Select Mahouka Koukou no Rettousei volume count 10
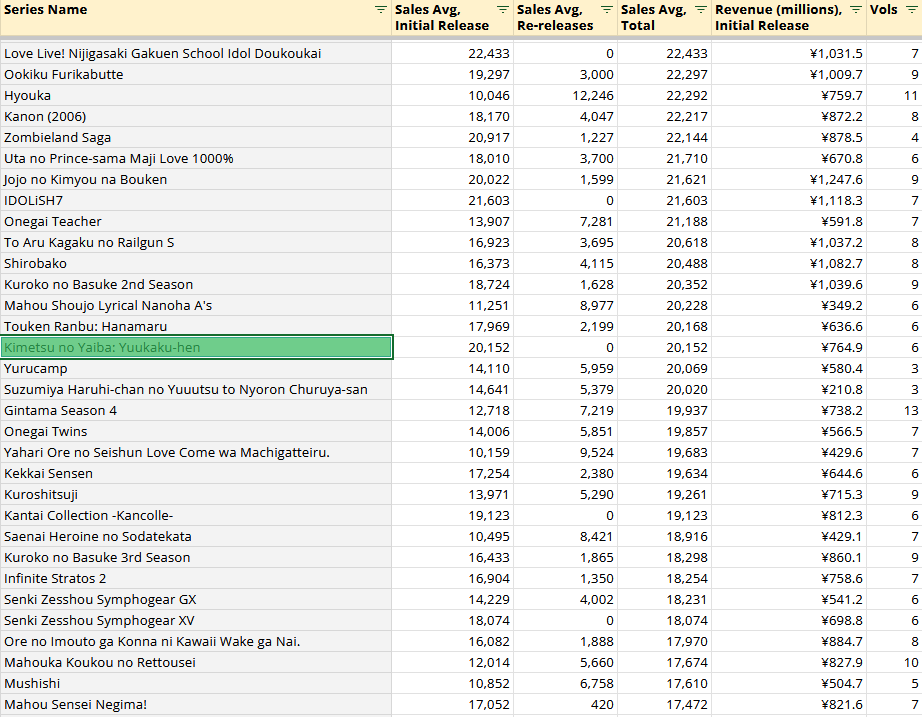The height and width of the screenshot is (717, 922). 894,663
